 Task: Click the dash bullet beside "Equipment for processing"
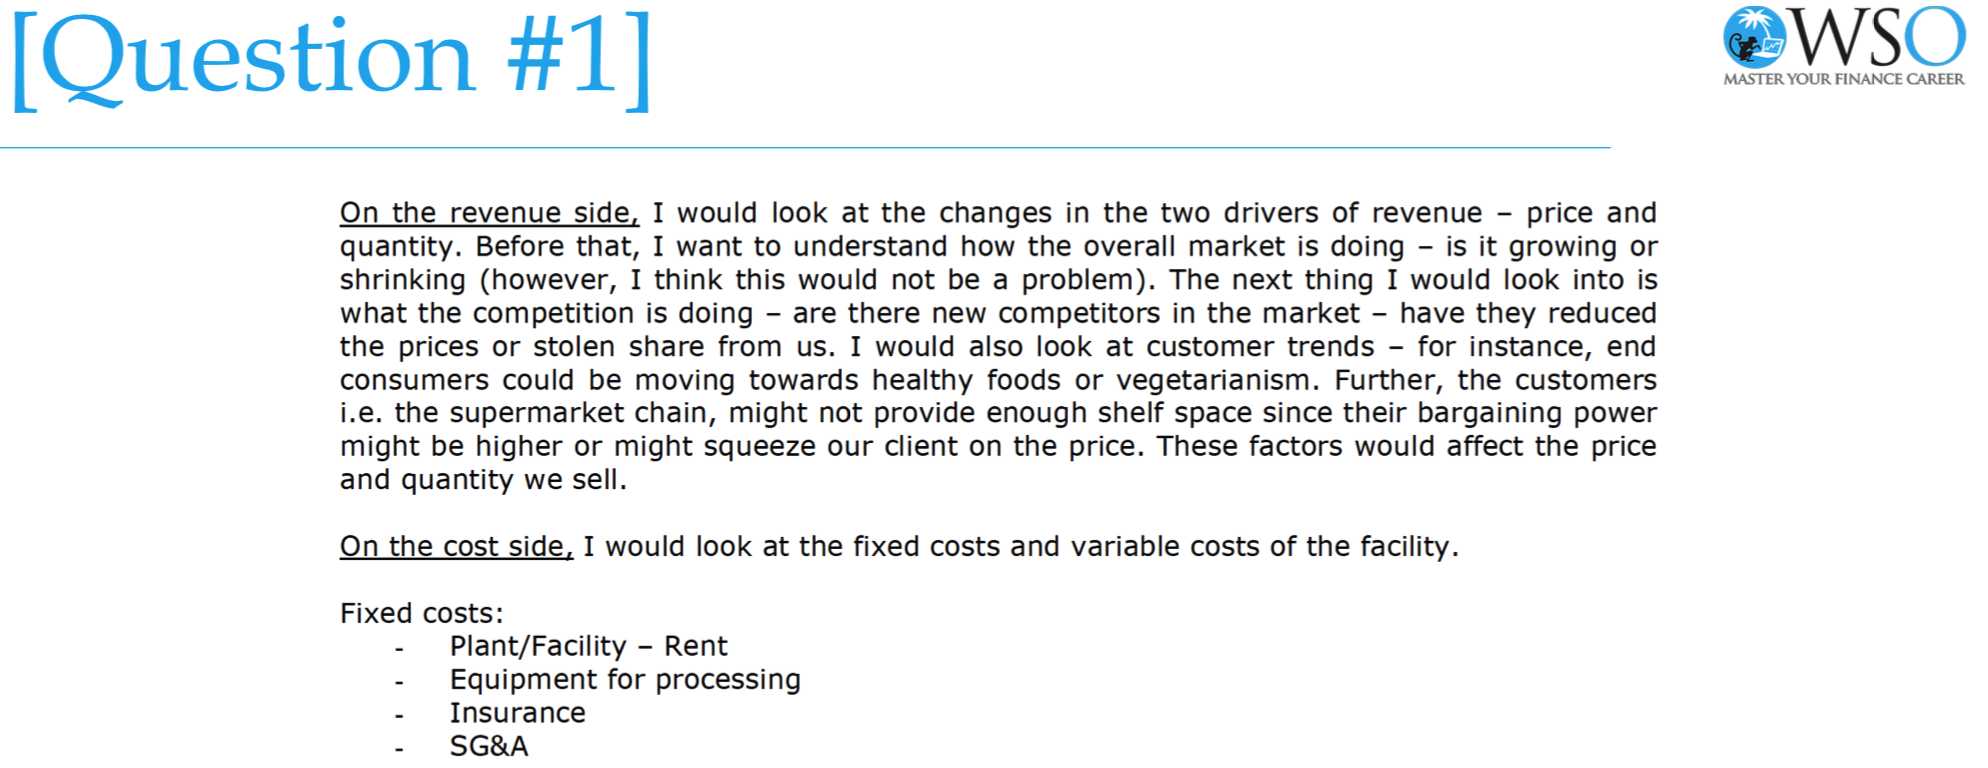[x=399, y=683]
